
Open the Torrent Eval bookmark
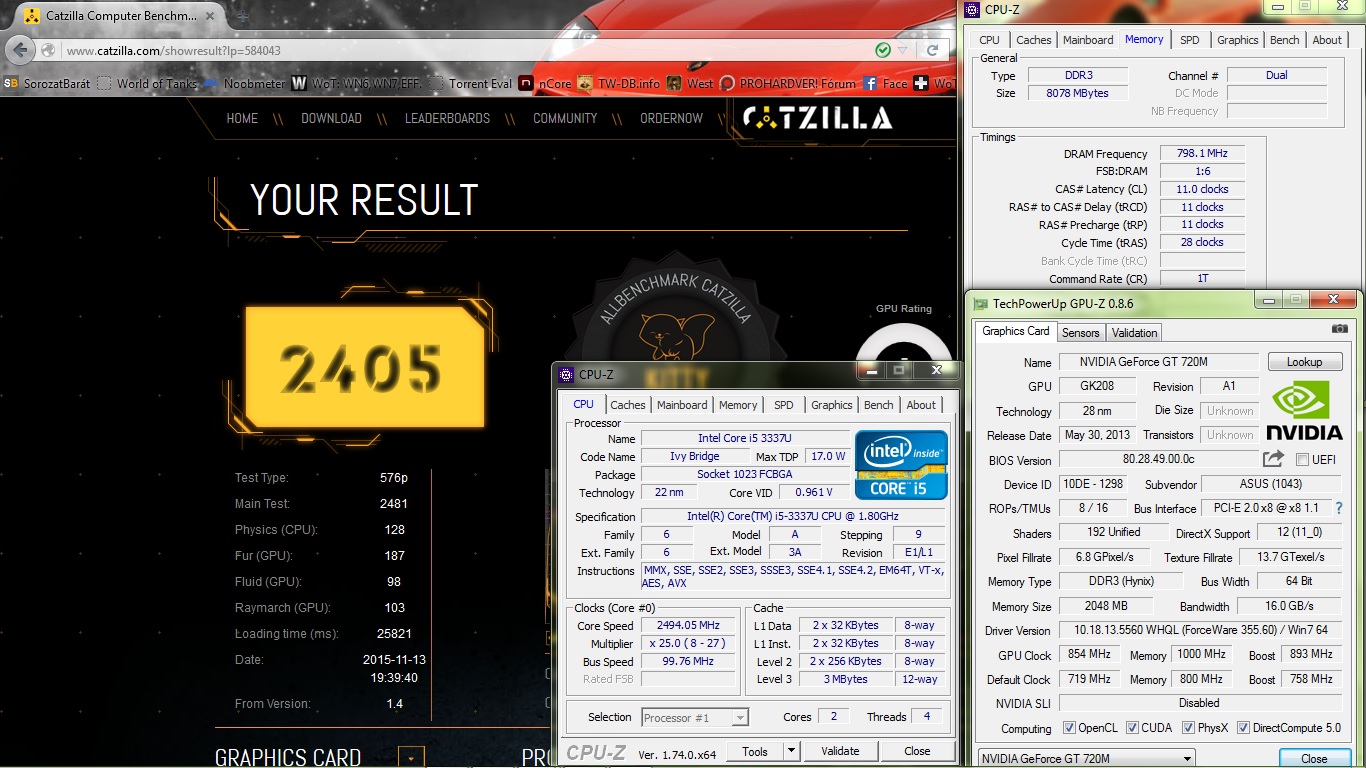[x=470, y=84]
